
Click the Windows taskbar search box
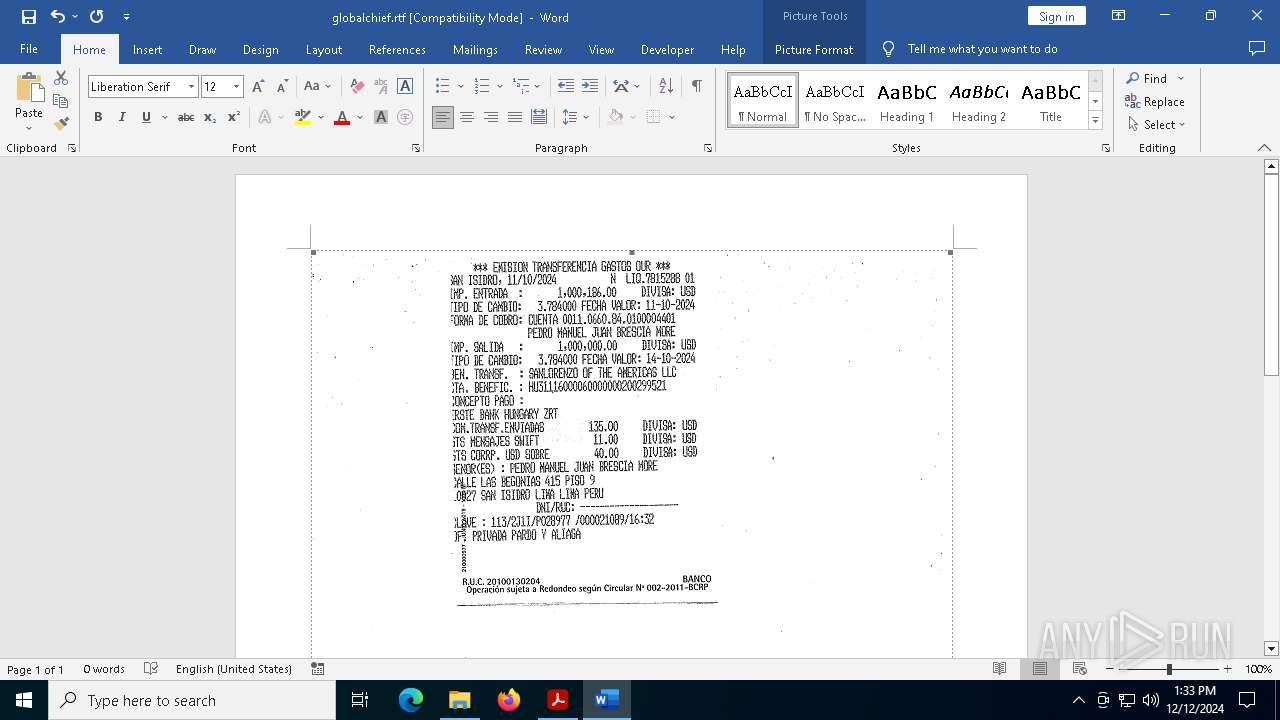click(x=192, y=700)
